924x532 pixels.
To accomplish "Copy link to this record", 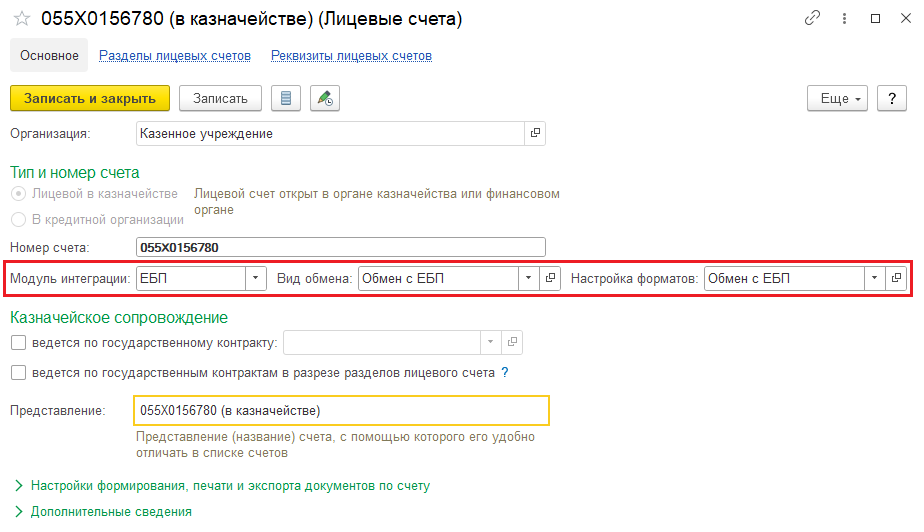I will click(812, 18).
